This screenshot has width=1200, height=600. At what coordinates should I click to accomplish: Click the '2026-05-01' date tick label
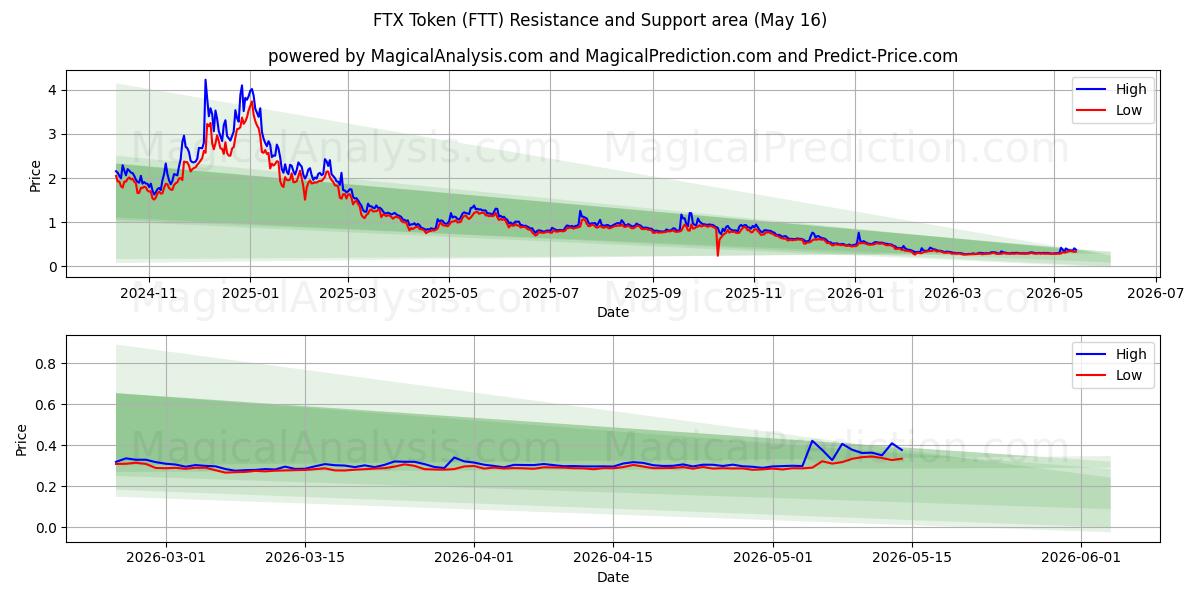[x=773, y=558]
